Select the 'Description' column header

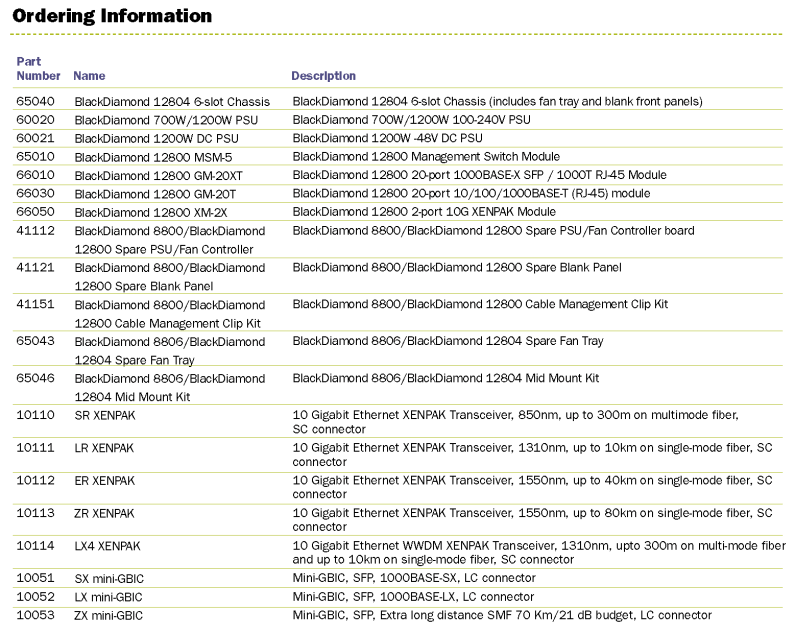click(323, 76)
